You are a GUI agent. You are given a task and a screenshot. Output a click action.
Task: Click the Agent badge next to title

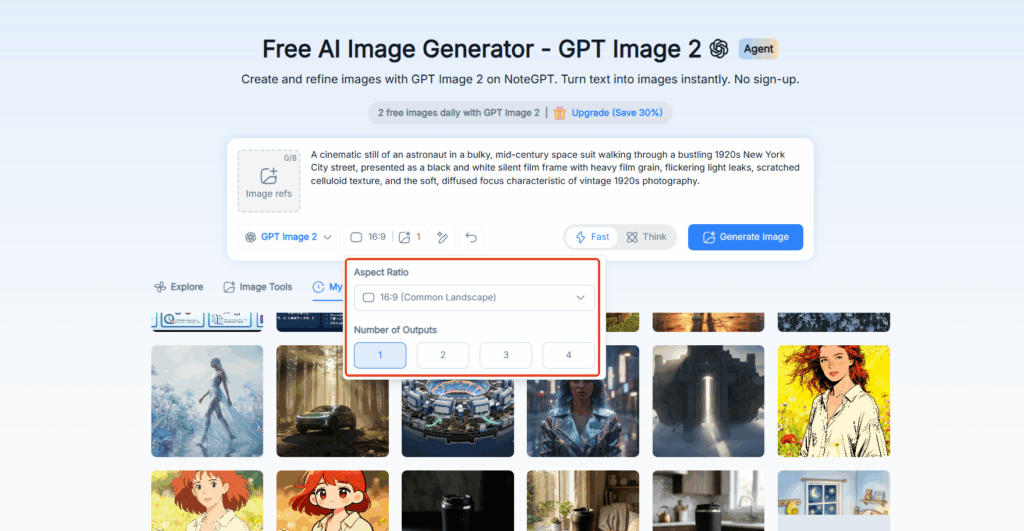point(758,49)
